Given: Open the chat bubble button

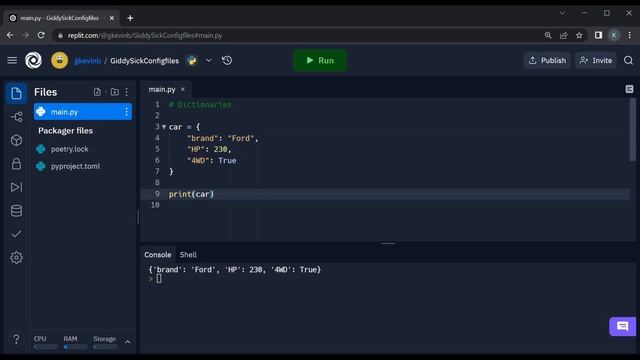Looking at the screenshot, I should pos(622,327).
